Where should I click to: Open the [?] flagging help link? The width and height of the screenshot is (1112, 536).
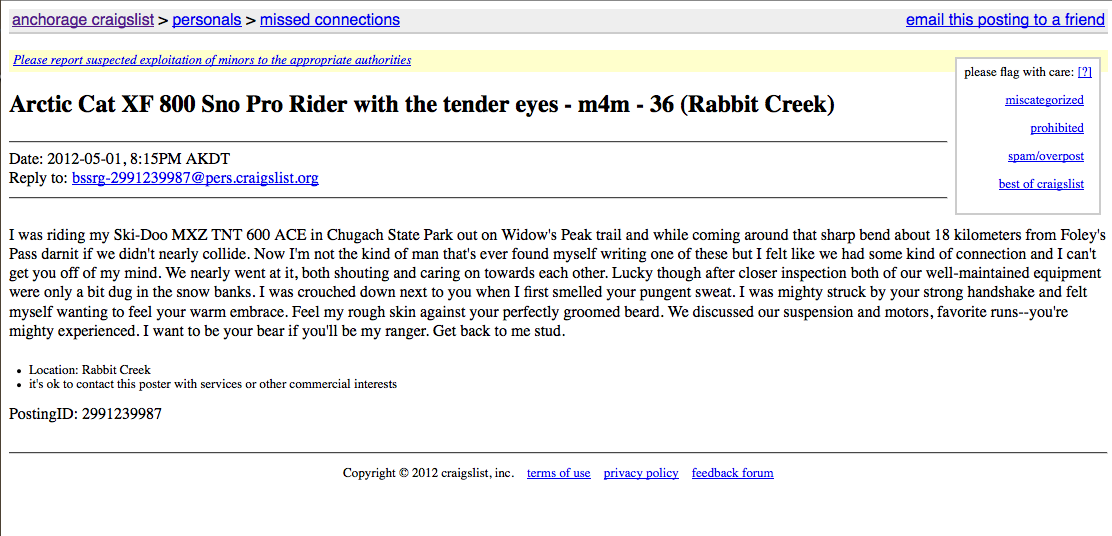(1084, 72)
